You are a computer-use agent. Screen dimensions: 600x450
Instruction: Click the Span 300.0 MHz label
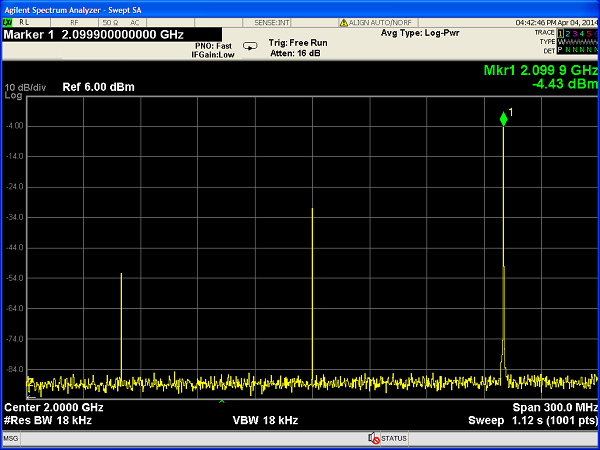554,408
